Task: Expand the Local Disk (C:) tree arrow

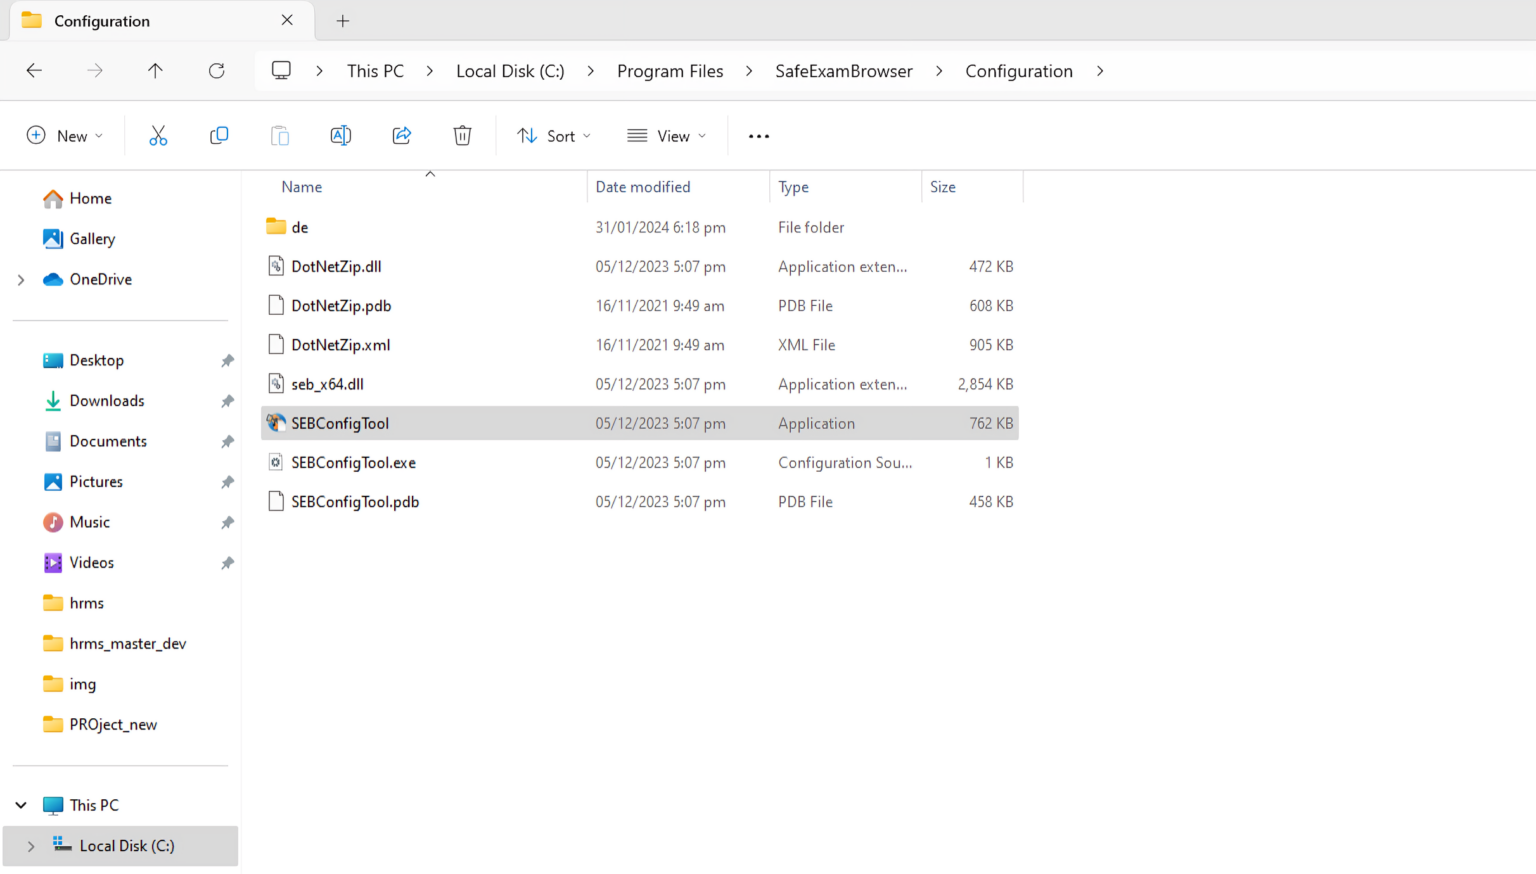Action: (31, 846)
